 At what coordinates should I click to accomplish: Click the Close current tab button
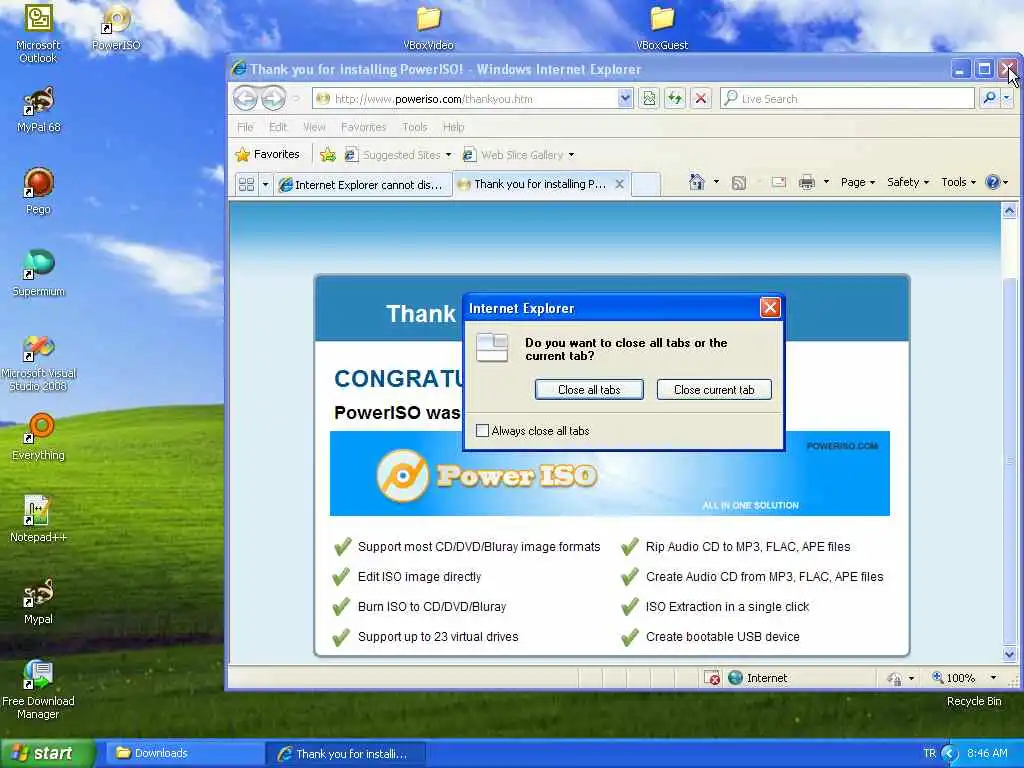tap(714, 390)
